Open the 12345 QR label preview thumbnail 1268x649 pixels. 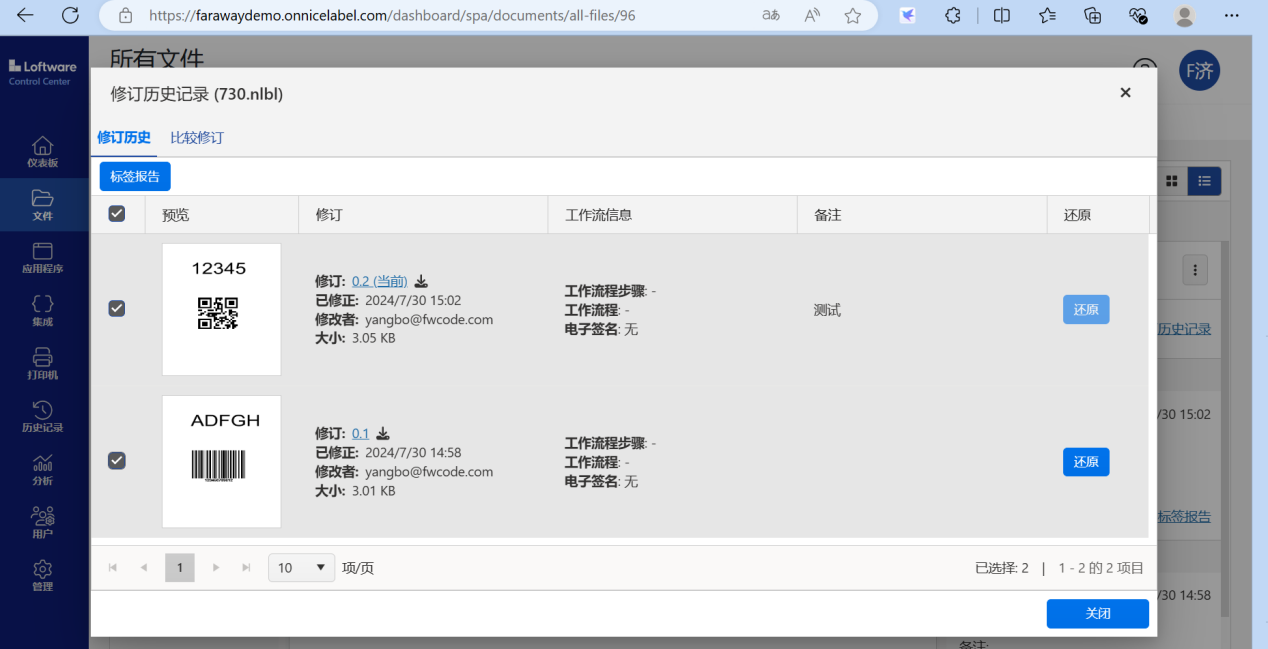click(x=221, y=309)
